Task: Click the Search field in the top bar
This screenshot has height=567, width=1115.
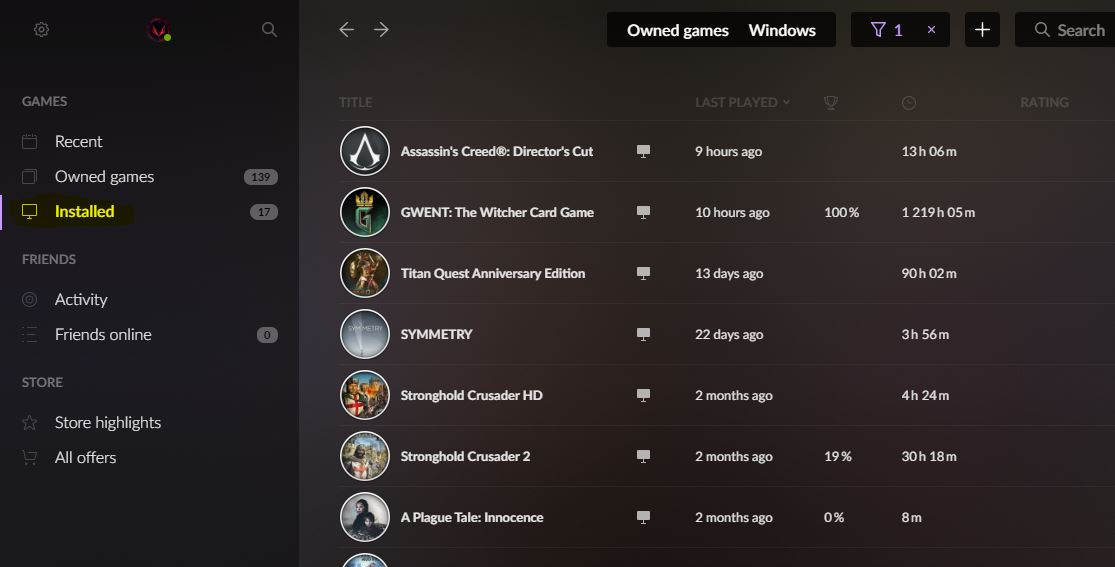Action: pos(1065,30)
